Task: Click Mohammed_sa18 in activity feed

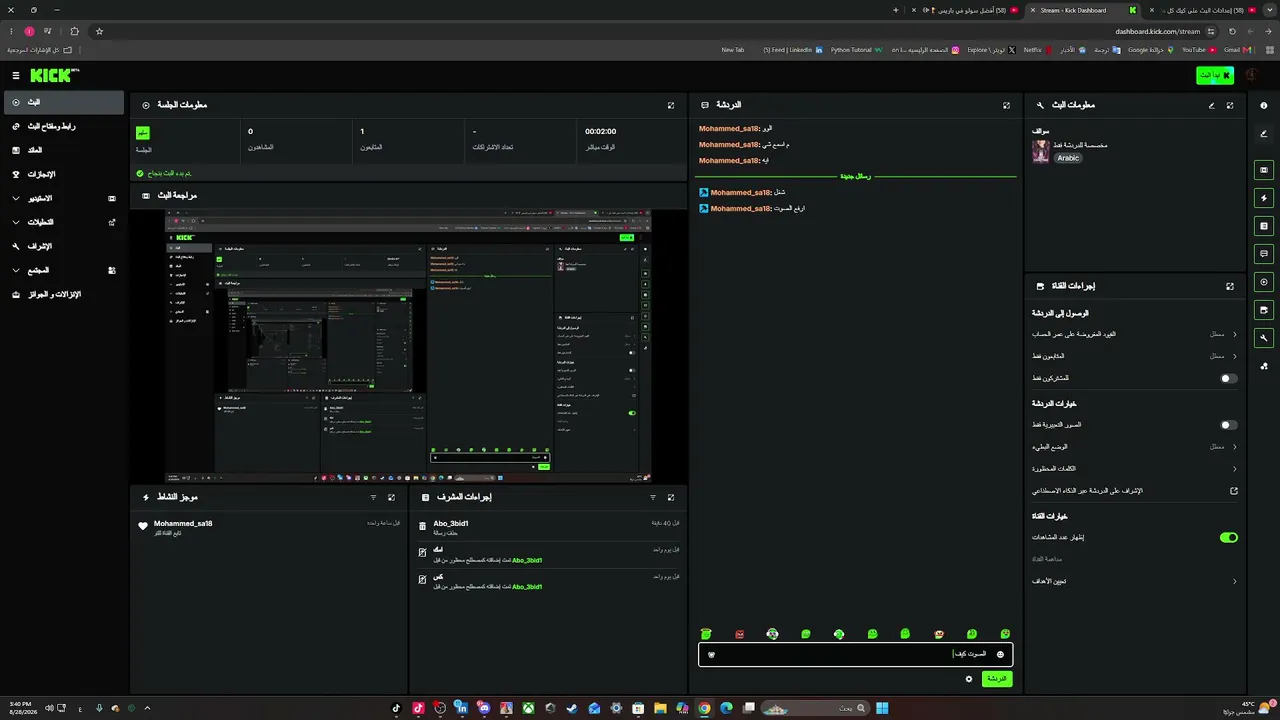Action: pyautogui.click(x=183, y=523)
